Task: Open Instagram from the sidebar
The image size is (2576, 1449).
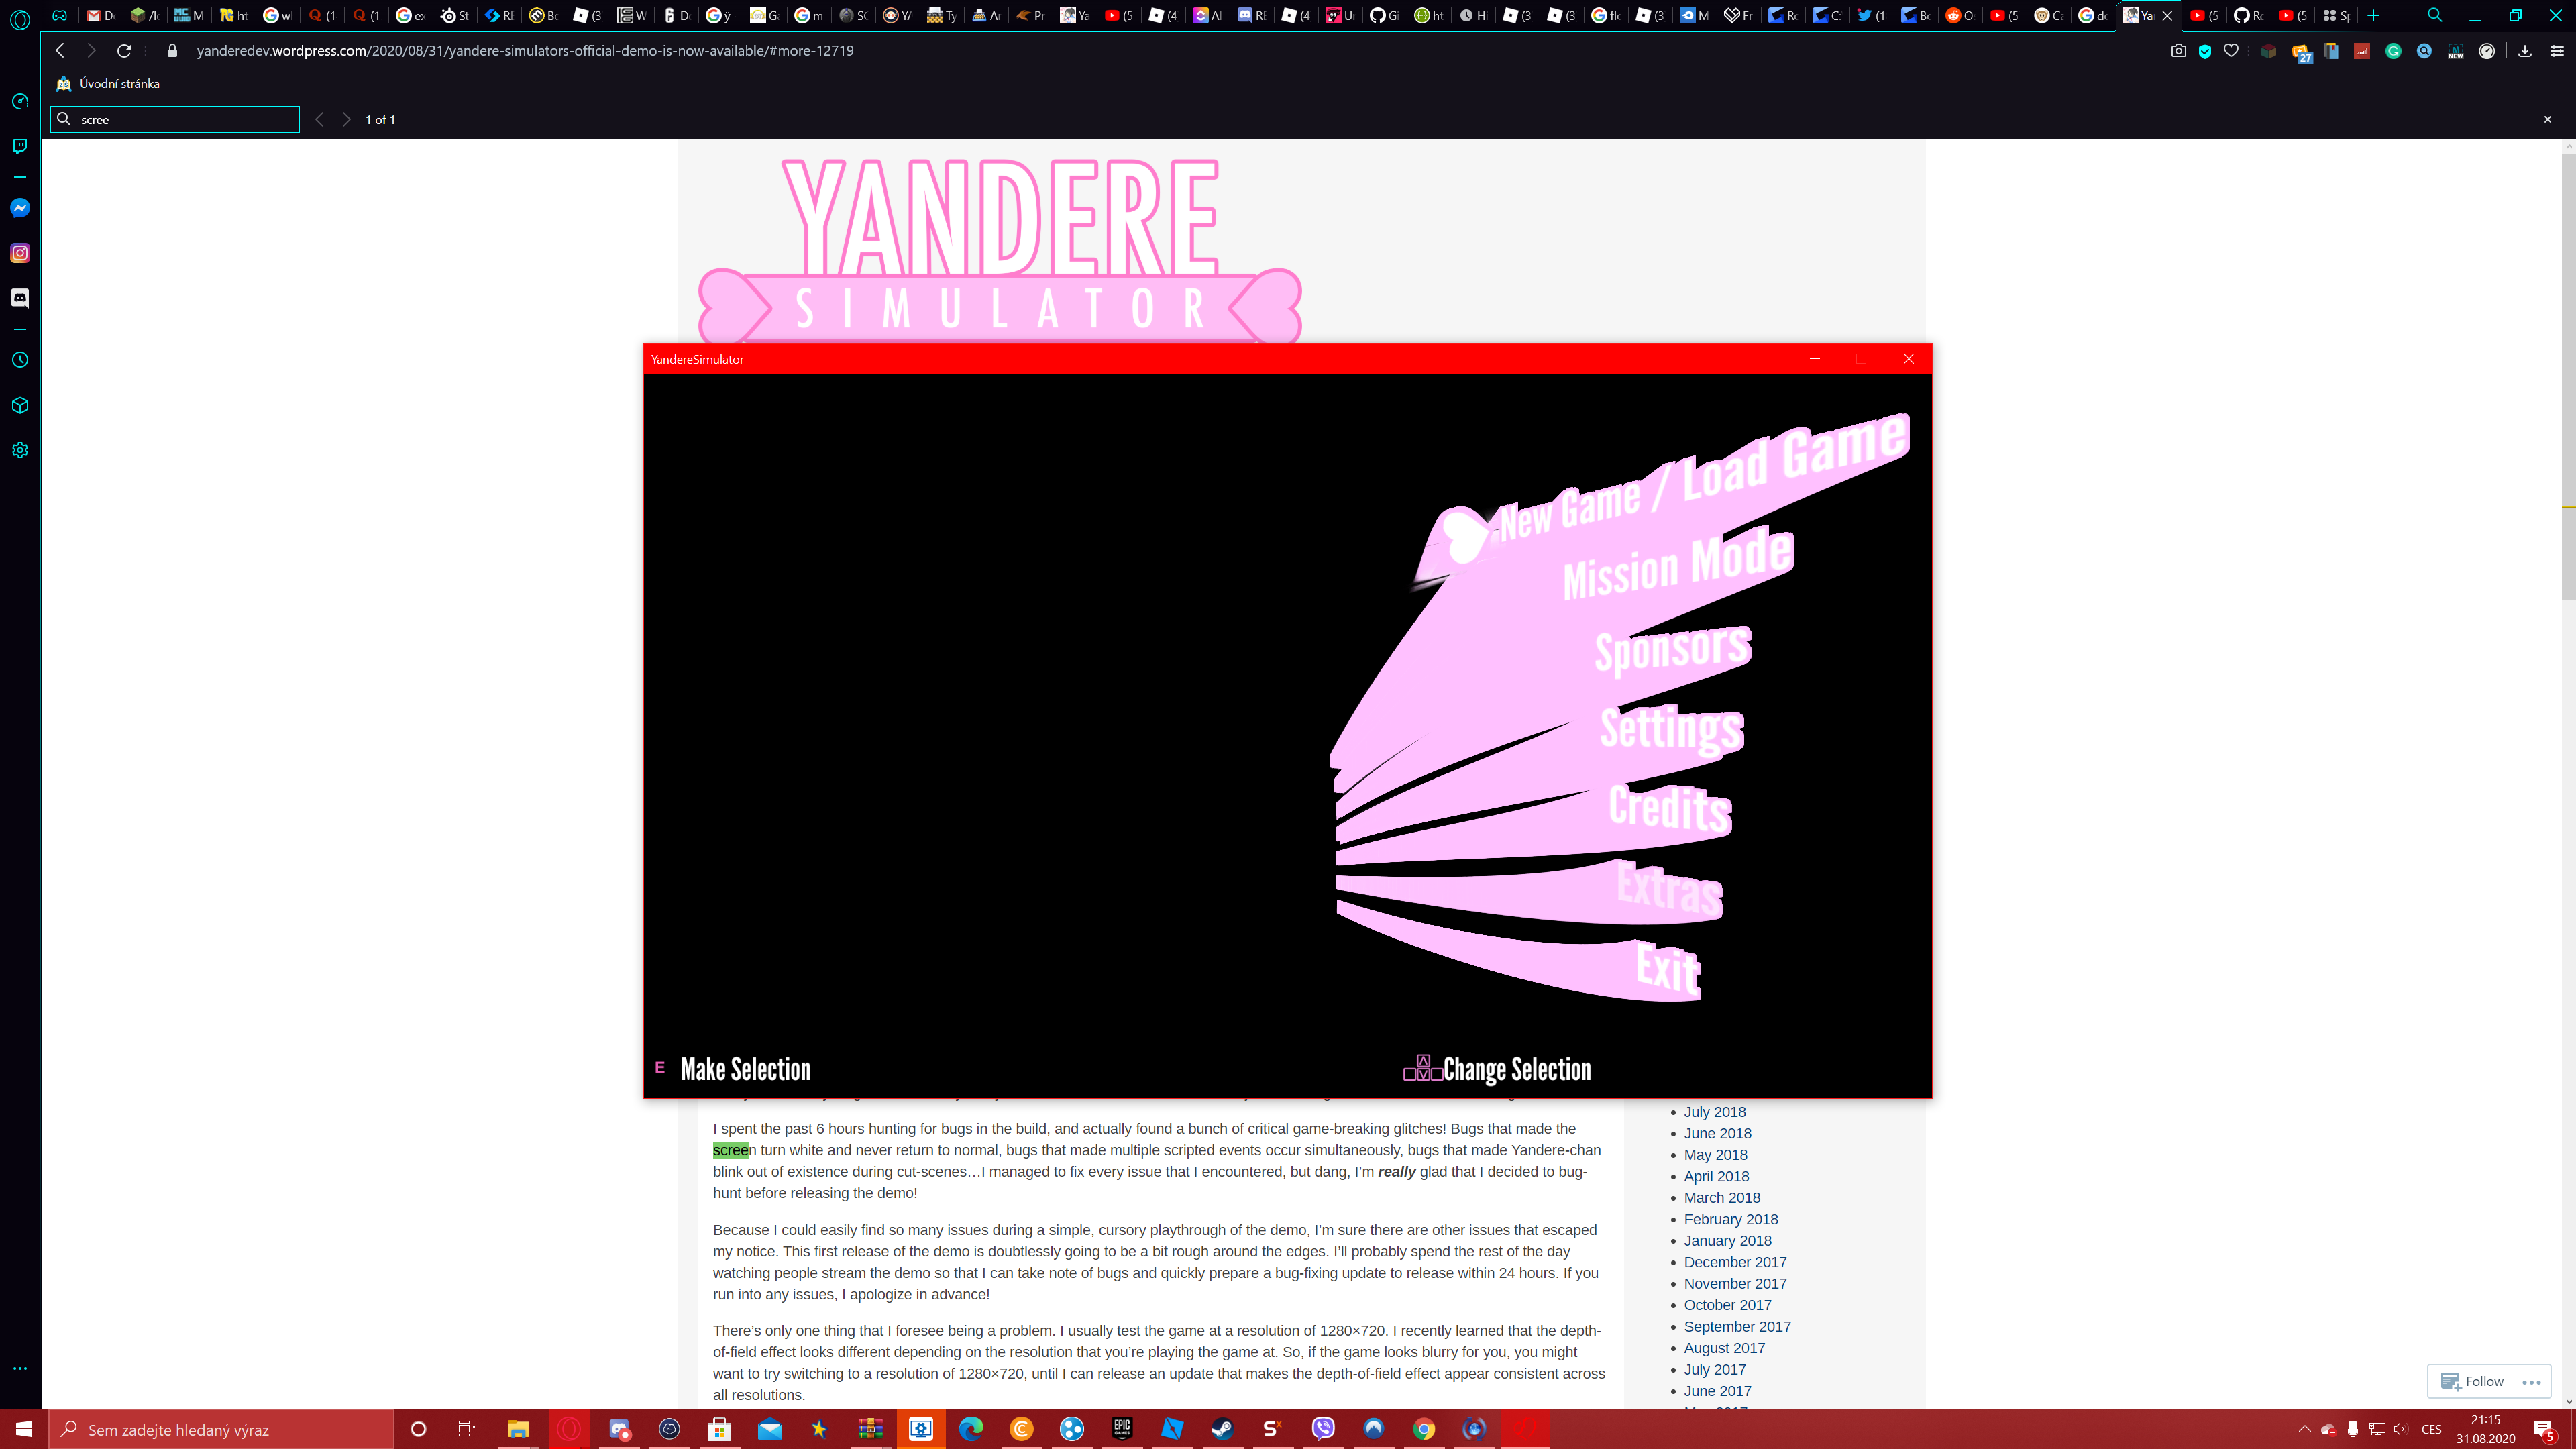Action: coord(20,253)
